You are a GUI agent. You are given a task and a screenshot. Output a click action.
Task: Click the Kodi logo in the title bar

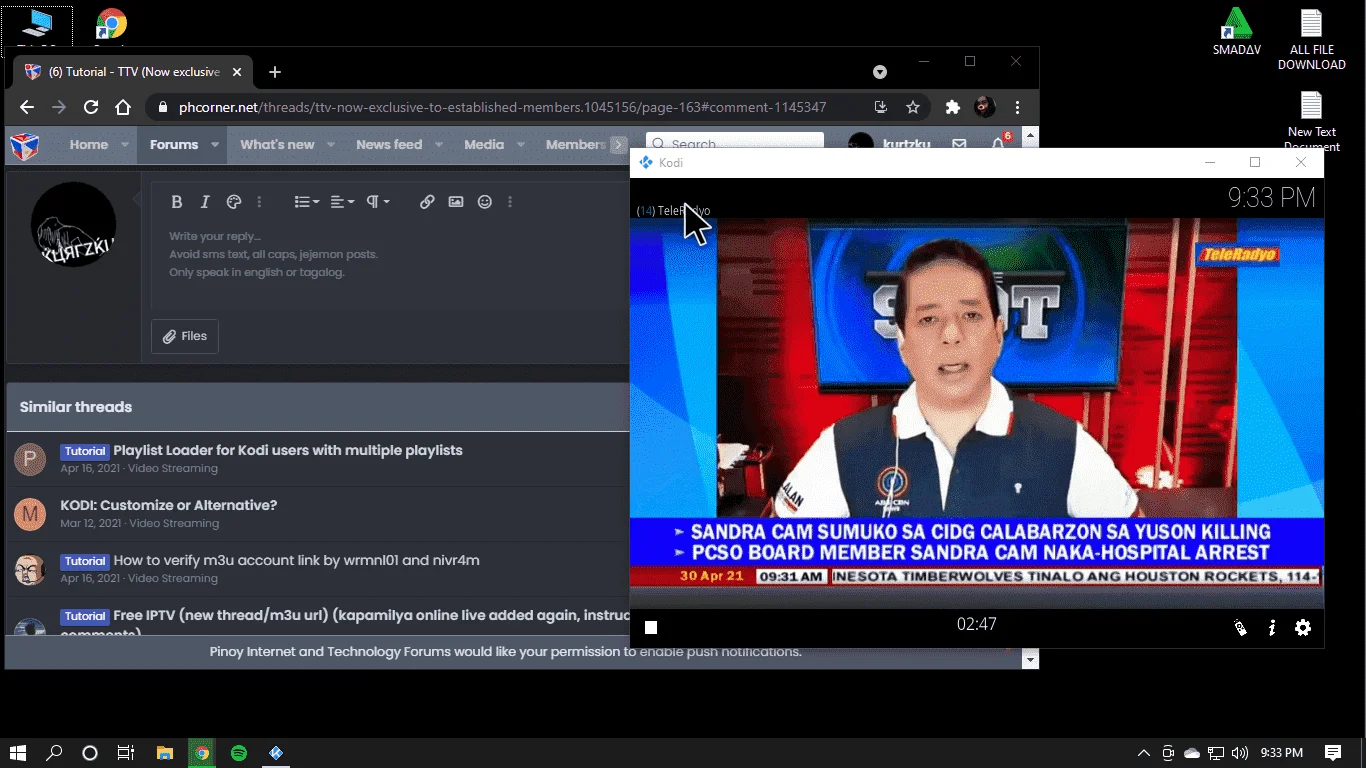[646, 162]
